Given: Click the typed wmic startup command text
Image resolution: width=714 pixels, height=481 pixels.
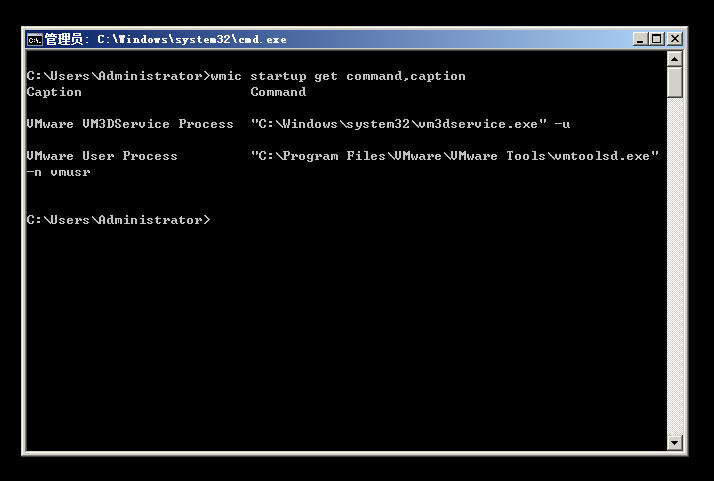Looking at the screenshot, I should 338,76.
